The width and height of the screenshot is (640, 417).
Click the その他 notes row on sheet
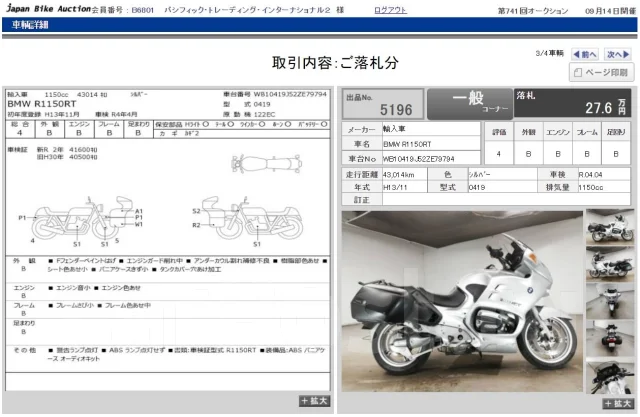168,358
